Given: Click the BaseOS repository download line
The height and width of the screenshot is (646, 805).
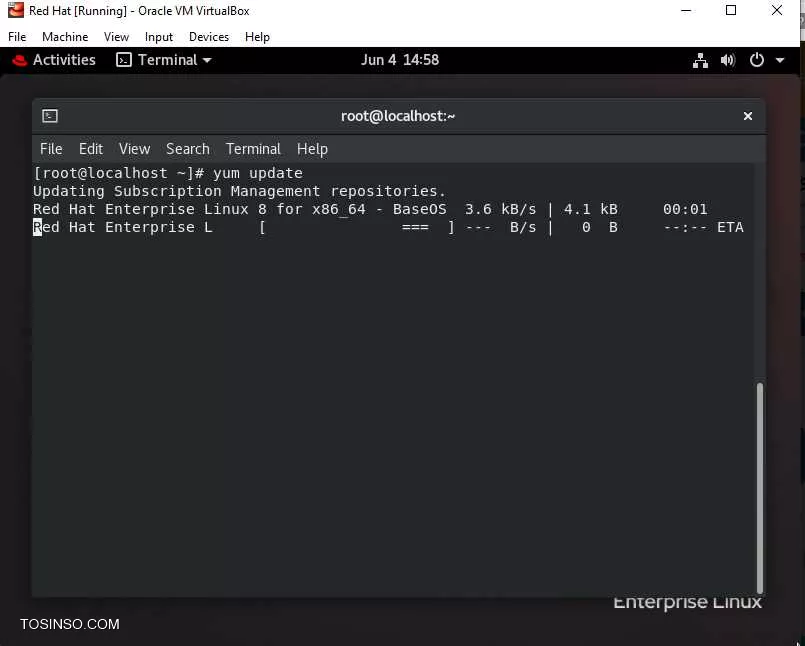Looking at the screenshot, I should pyautogui.click(x=370, y=209).
